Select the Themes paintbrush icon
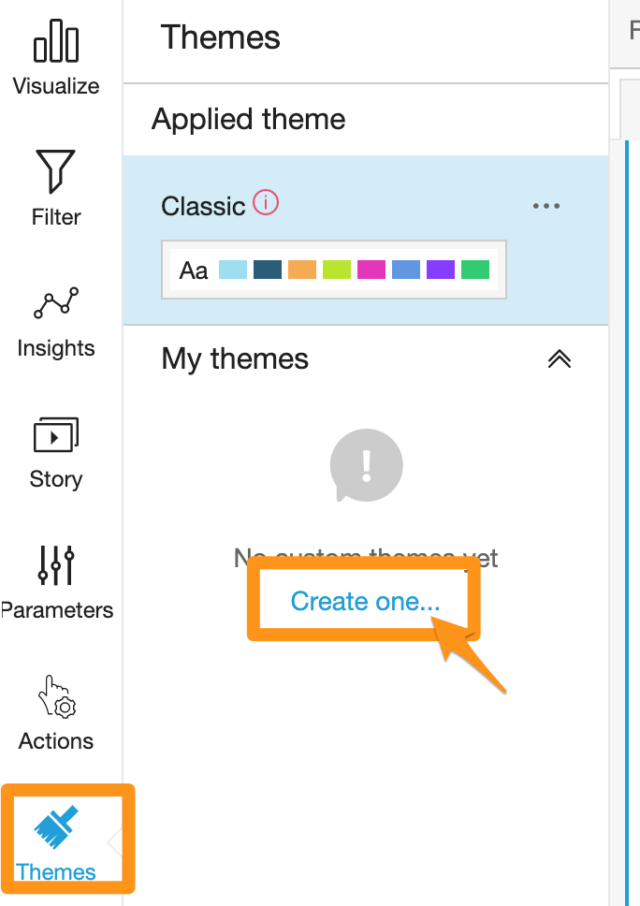The width and height of the screenshot is (640, 906). tap(55, 827)
